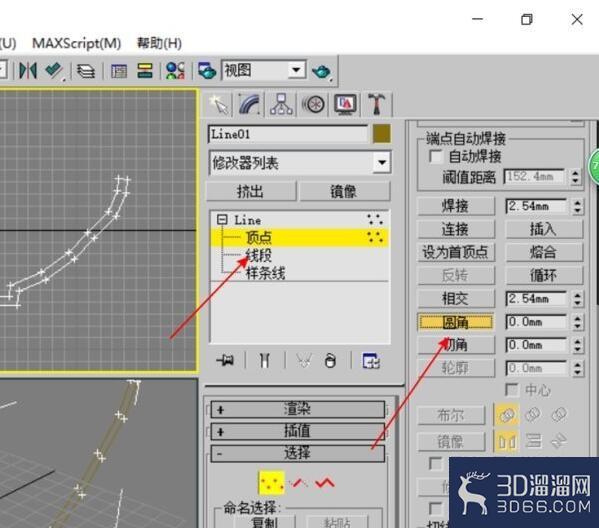This screenshot has width=599, height=528.
Task: Click the 循环 button
Action: (x=544, y=275)
